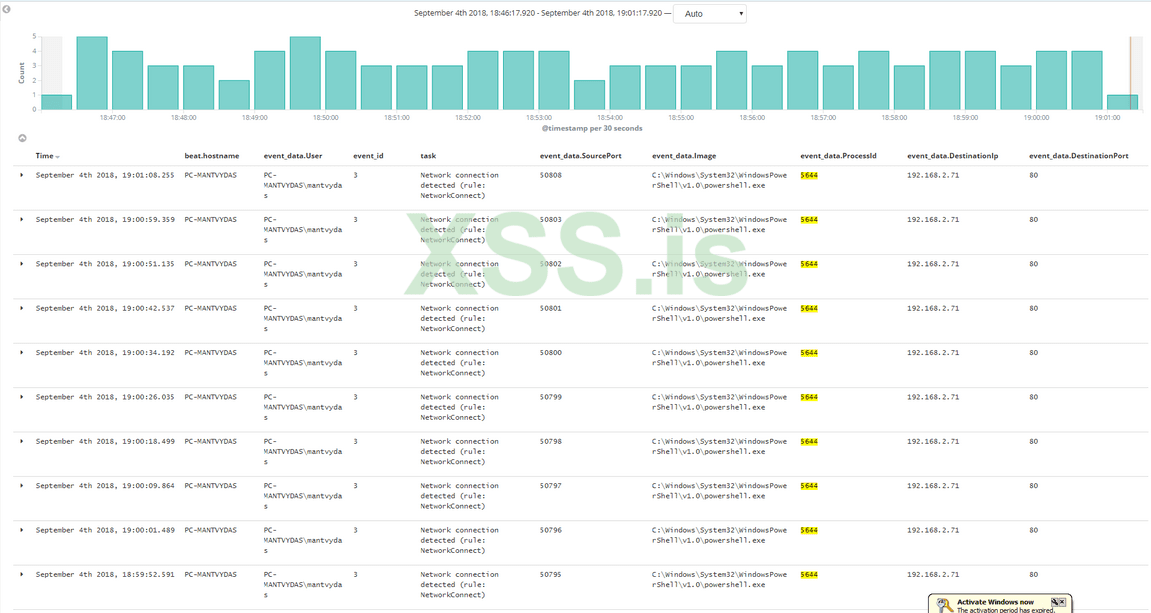Click the event_data.ProcessId column header
This screenshot has width=1151, height=613.
click(x=838, y=156)
